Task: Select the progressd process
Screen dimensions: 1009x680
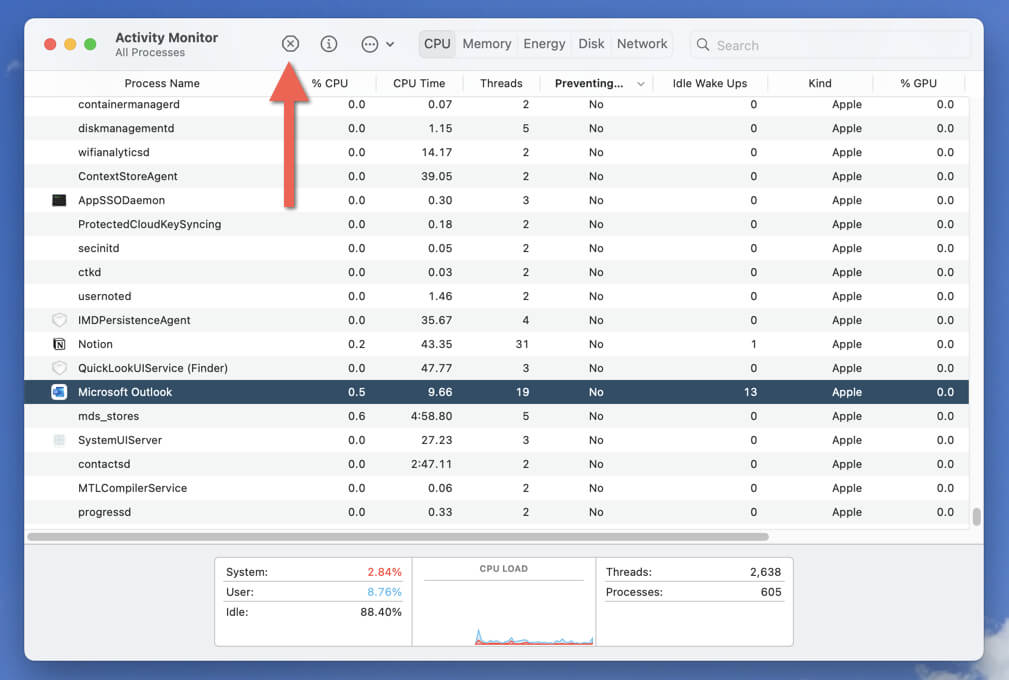Action: coord(496,512)
